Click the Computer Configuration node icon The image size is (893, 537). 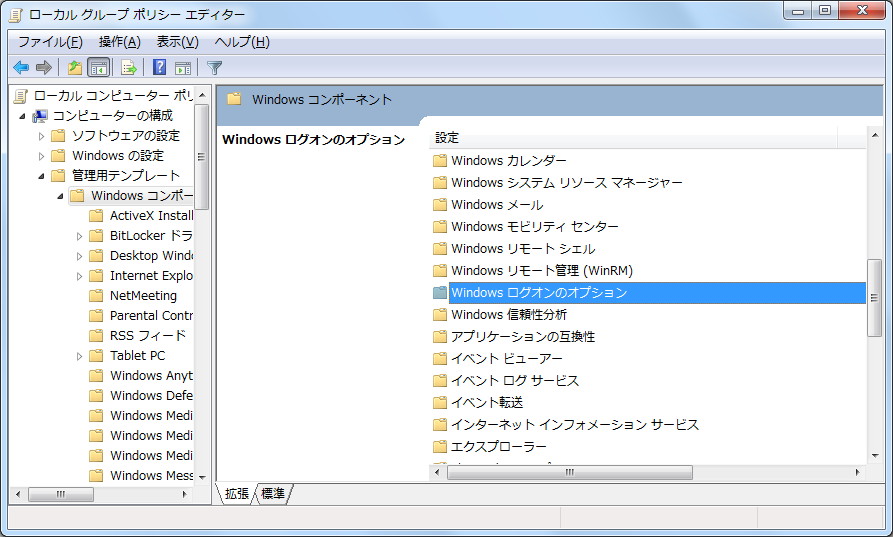(x=40, y=116)
